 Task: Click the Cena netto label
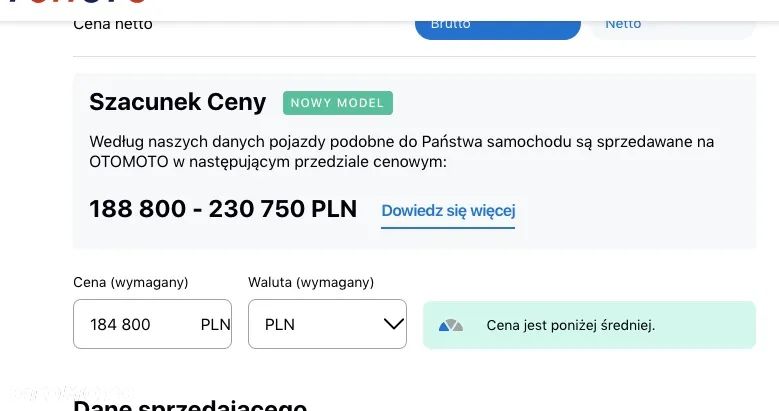click(x=113, y=23)
